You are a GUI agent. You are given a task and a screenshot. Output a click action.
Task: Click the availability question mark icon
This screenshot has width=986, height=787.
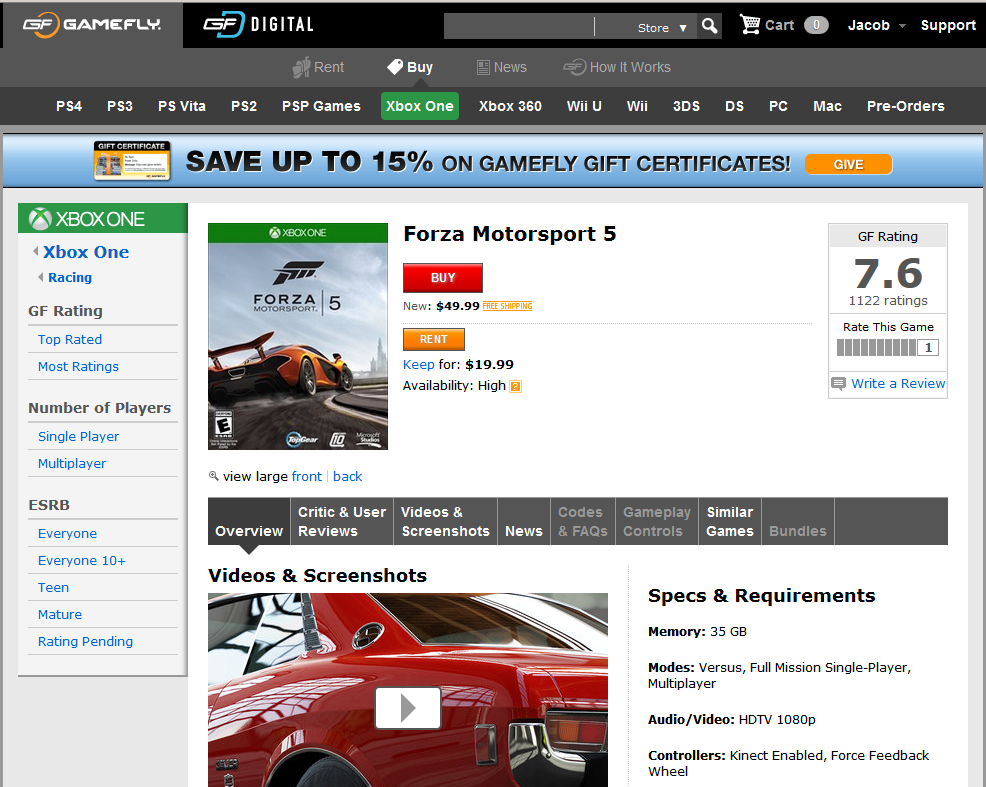pos(515,386)
